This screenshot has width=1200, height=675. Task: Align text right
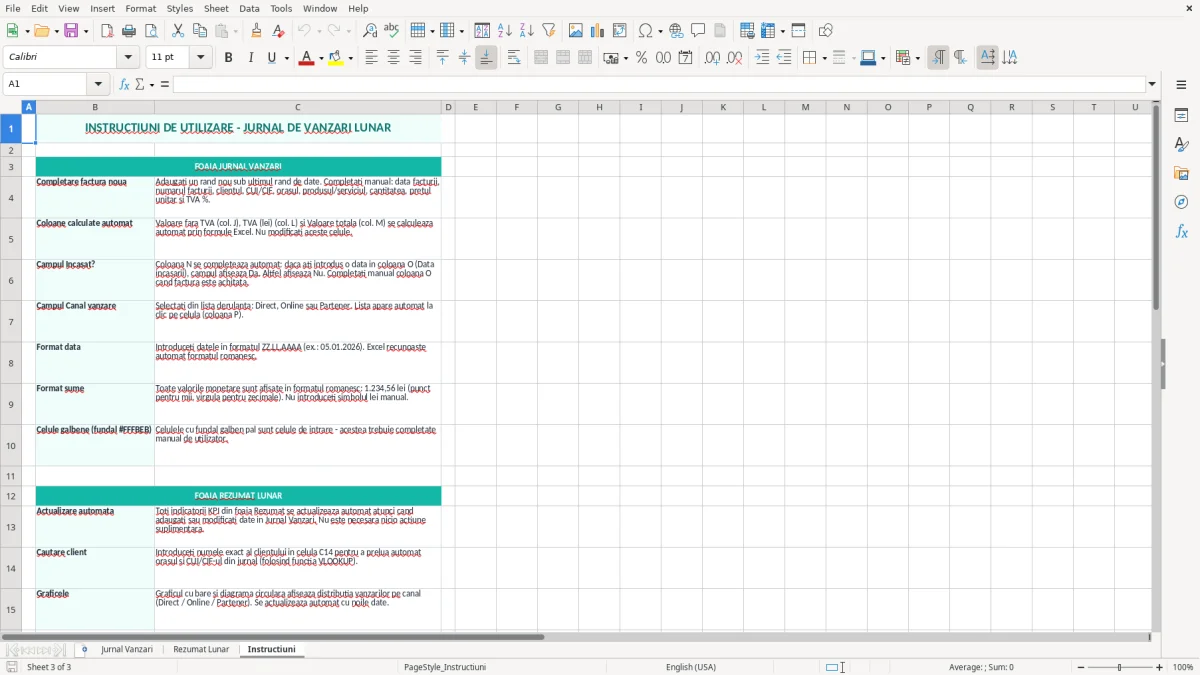click(x=415, y=58)
